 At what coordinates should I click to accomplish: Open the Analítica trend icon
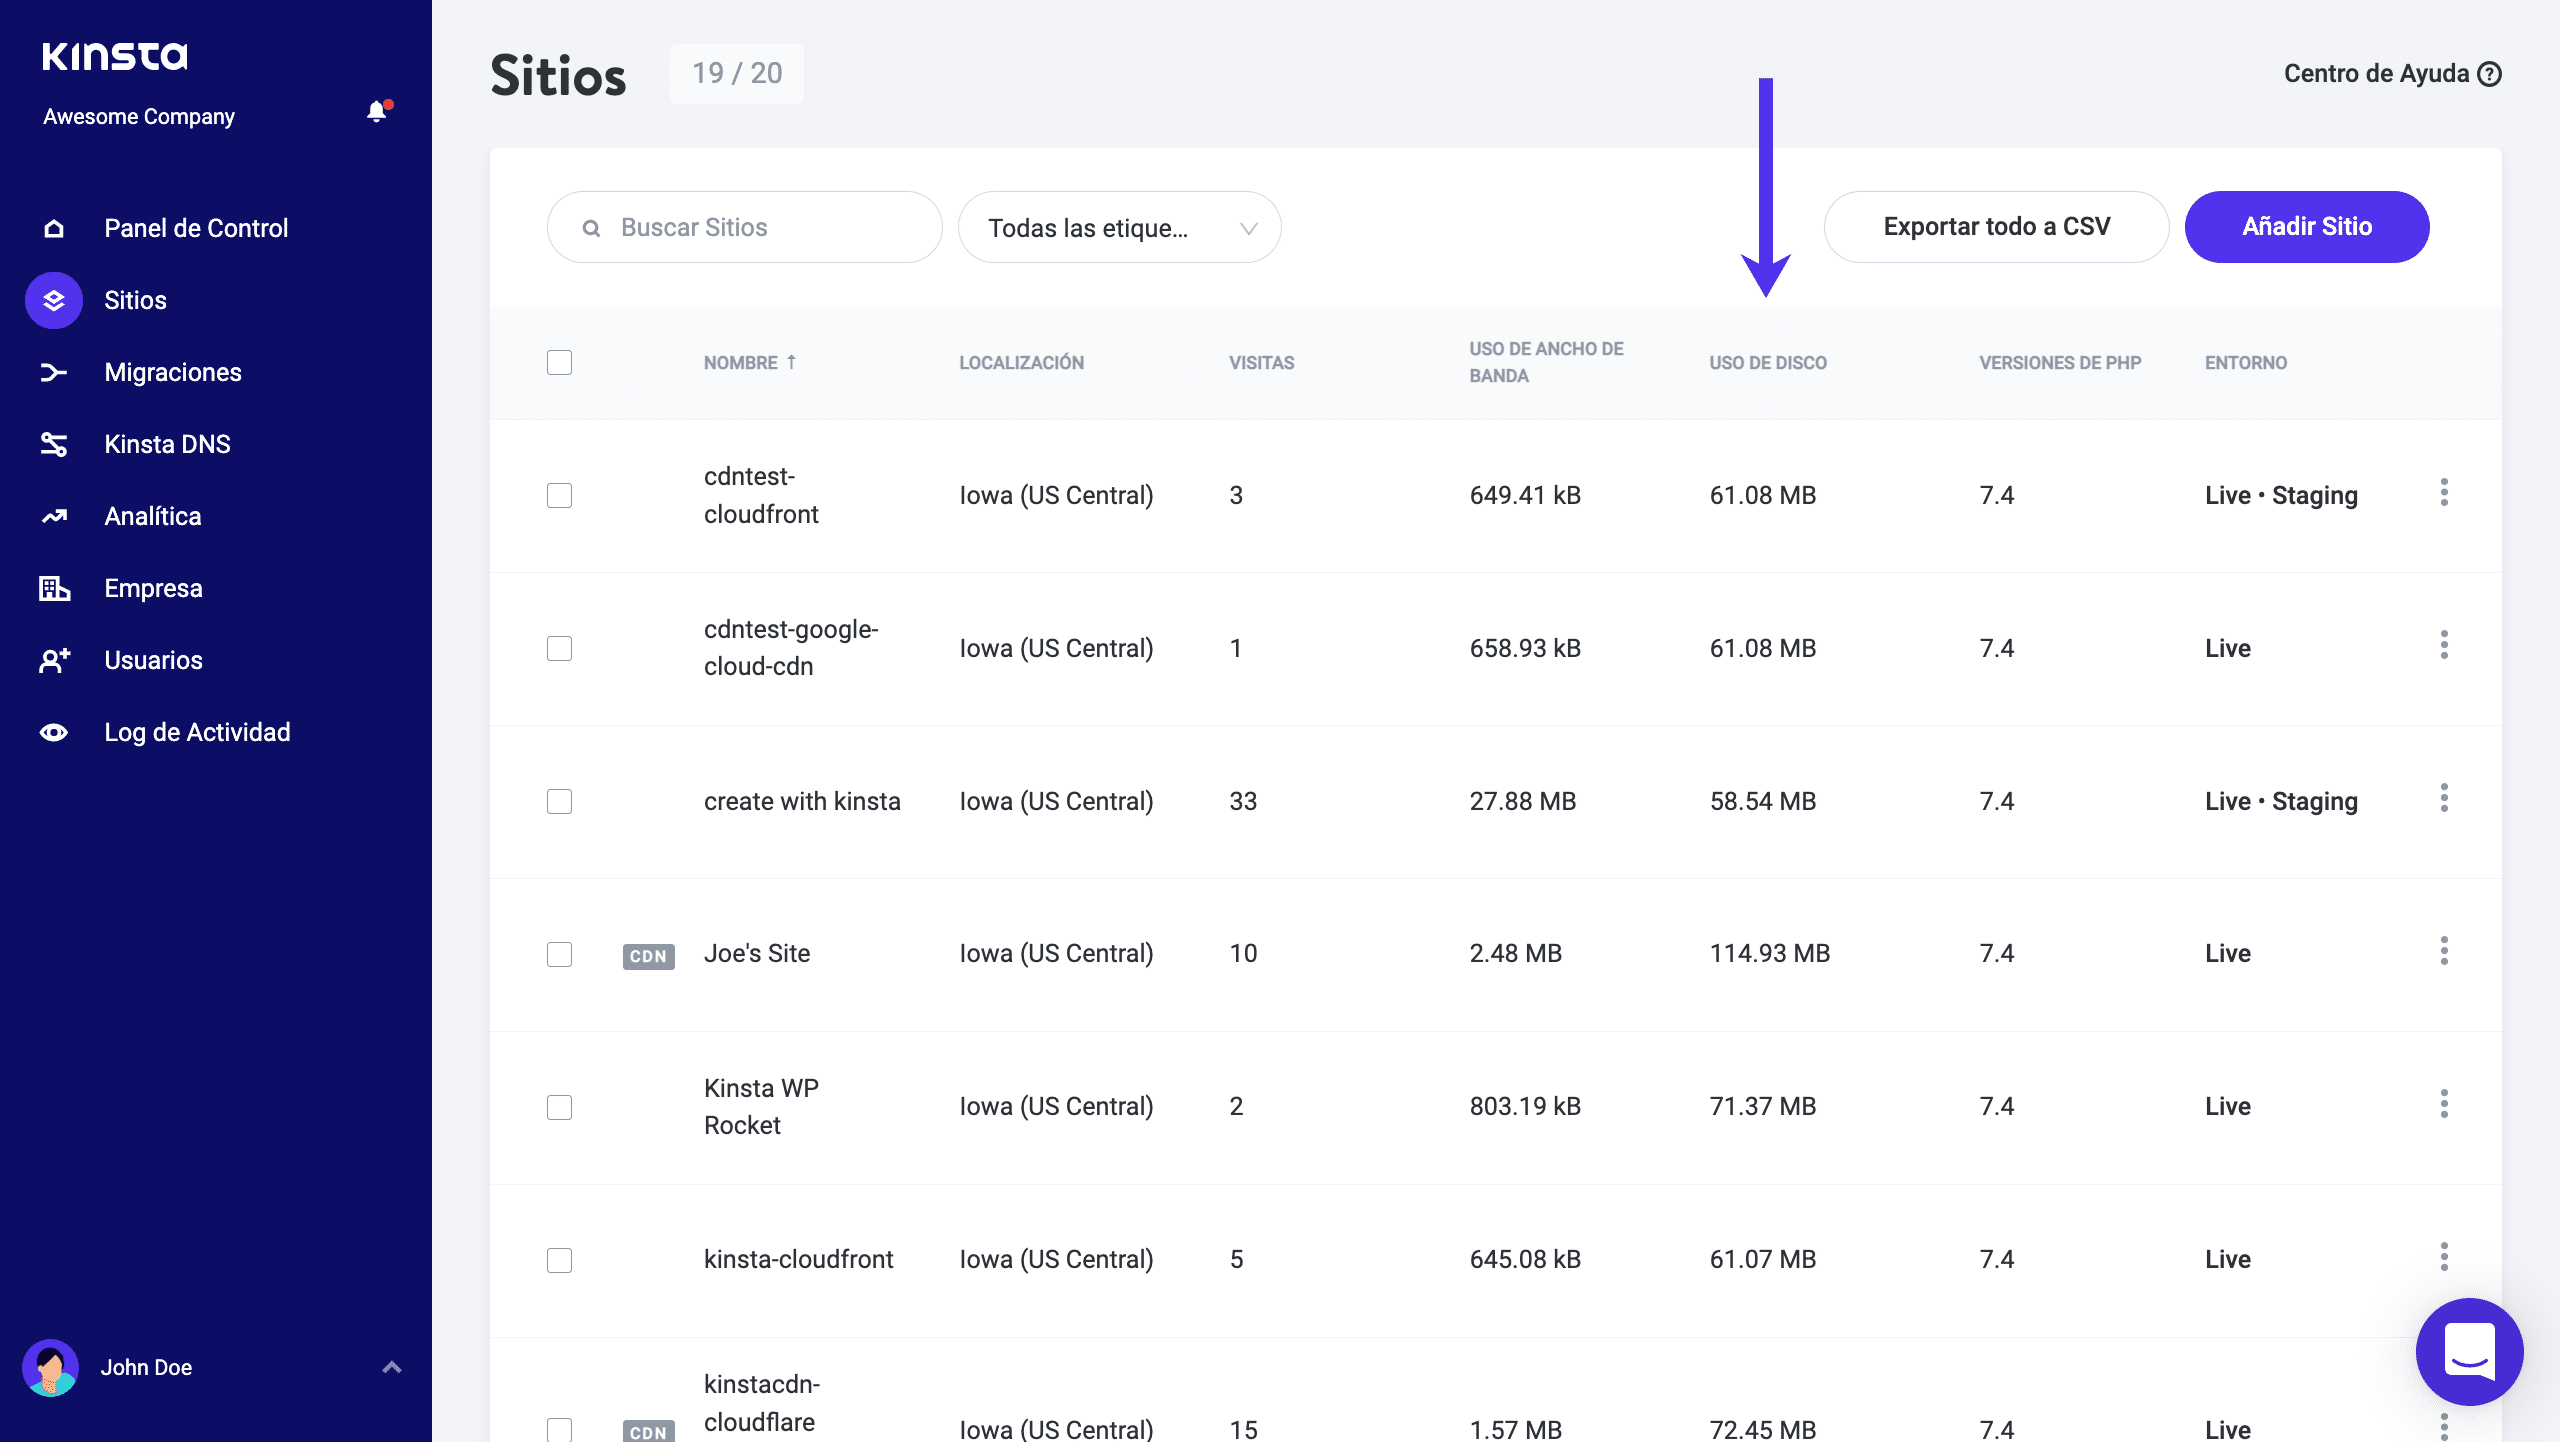53,516
